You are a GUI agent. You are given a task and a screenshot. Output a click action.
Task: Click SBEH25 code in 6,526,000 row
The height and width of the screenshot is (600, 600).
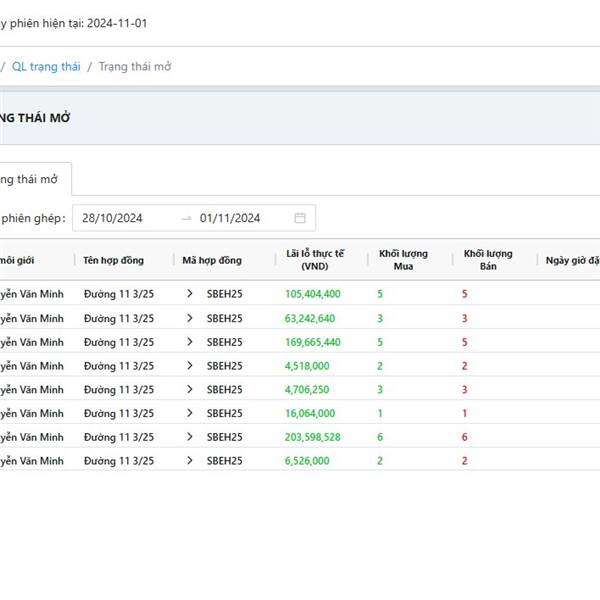point(225,461)
